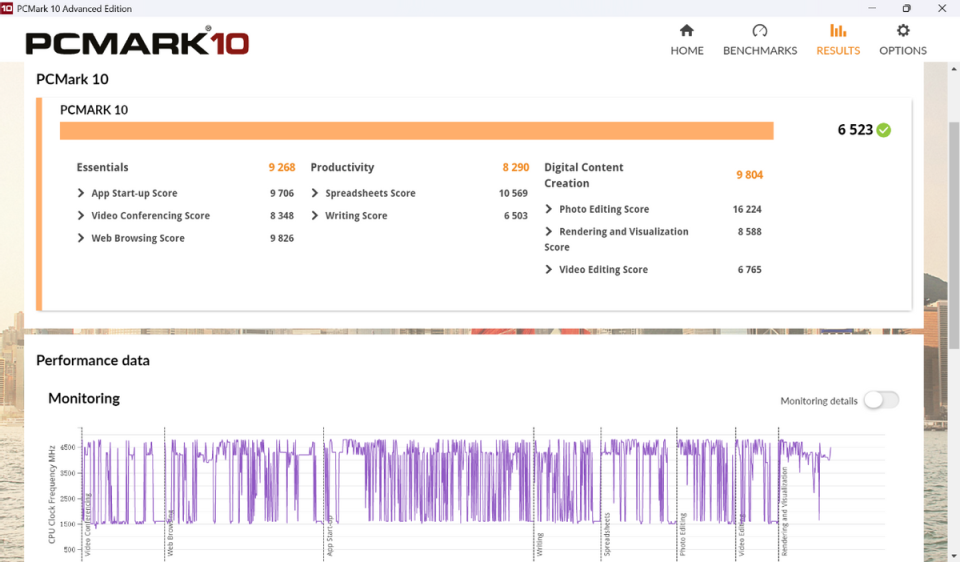
Task: Go to the Home icon
Action: [686, 31]
